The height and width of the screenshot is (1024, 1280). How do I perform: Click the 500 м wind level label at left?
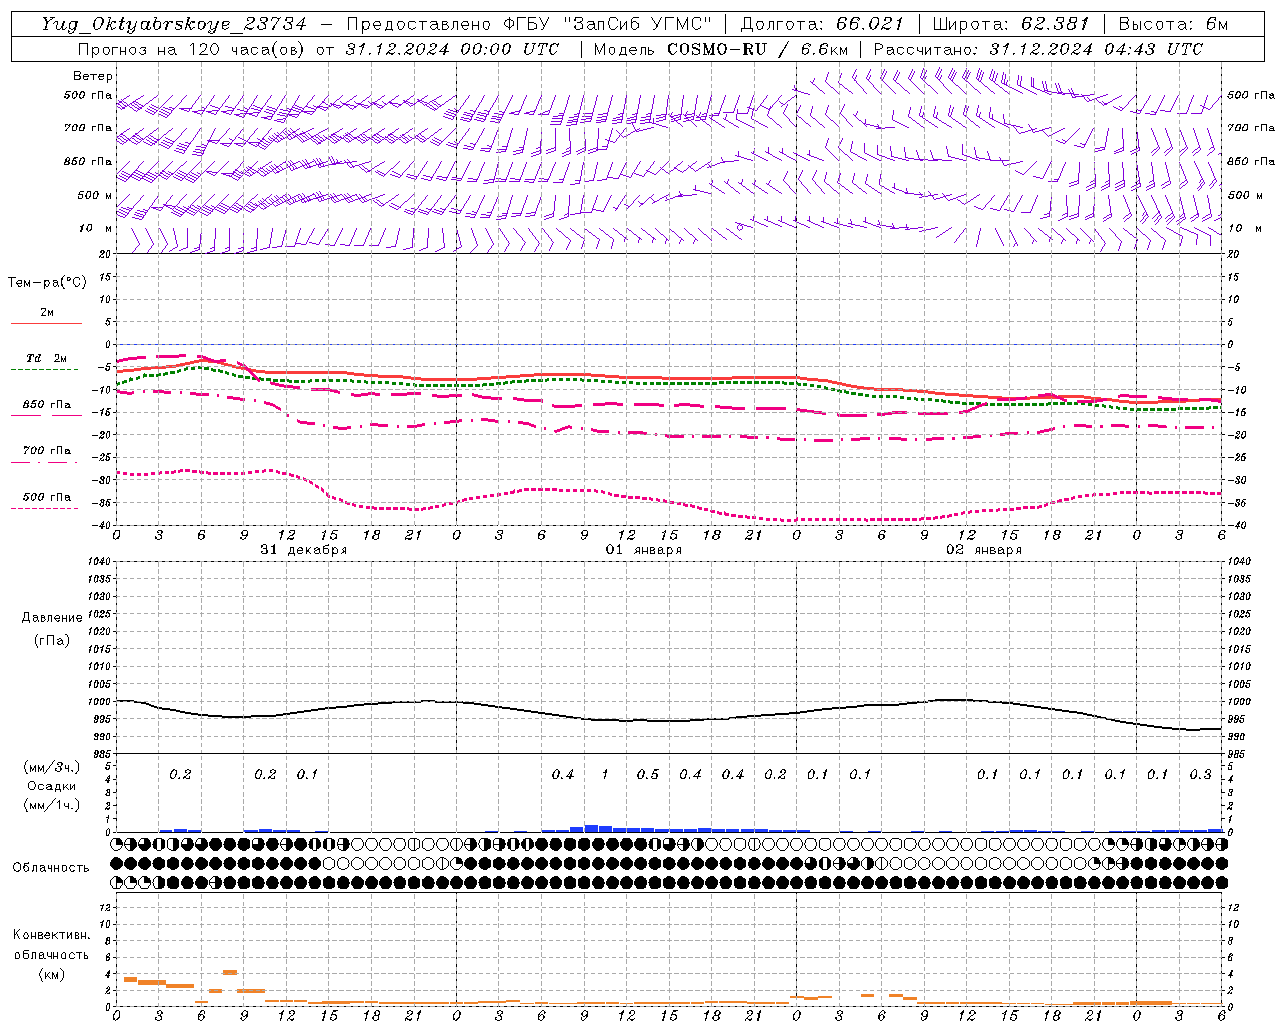[95, 195]
